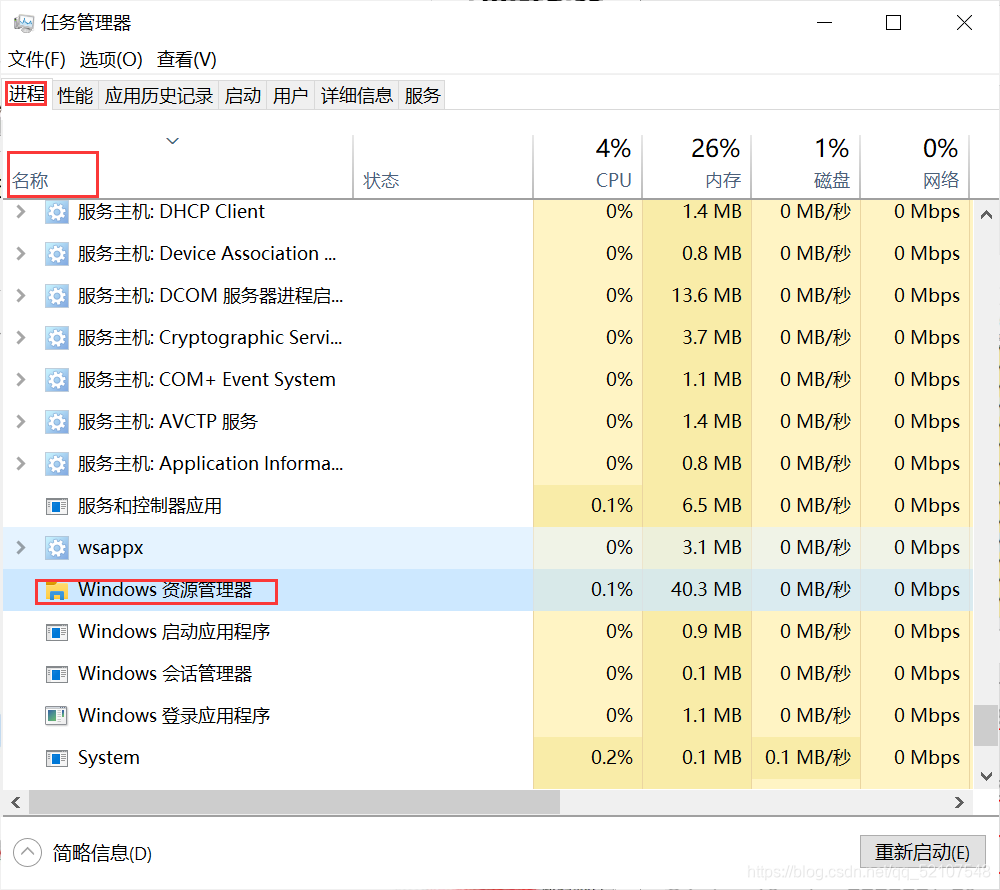Click the horizontal scrollbar left arrow
The image size is (1000, 890).
pos(16,802)
